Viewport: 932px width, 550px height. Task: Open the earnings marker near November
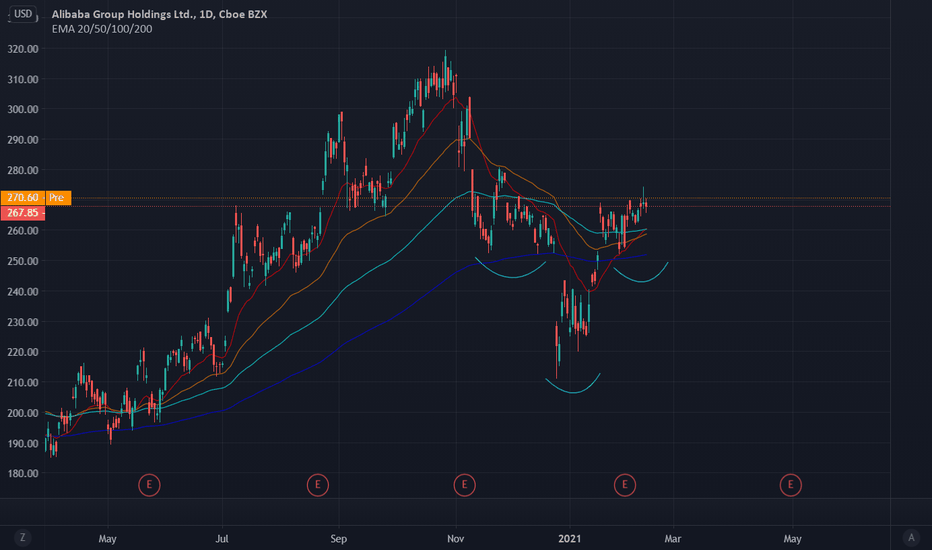coord(464,485)
